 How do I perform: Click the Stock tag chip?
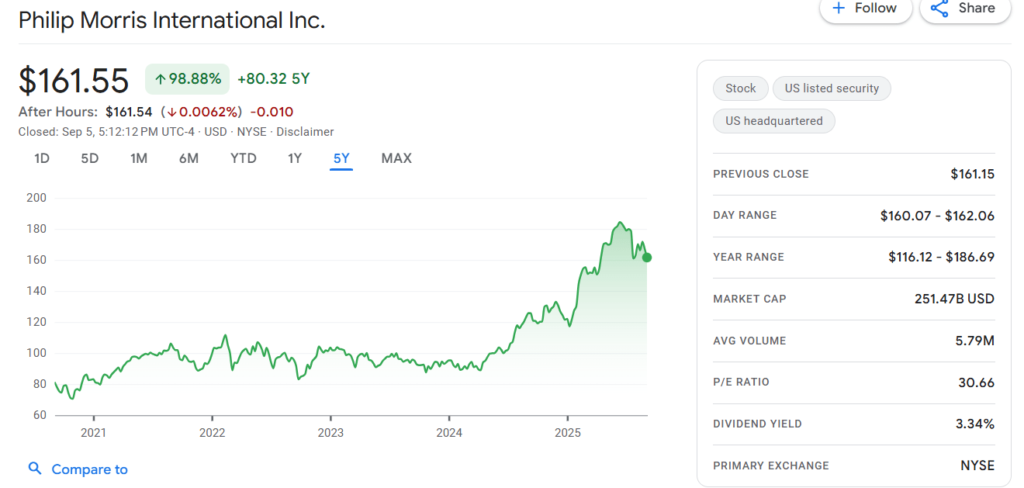click(741, 88)
